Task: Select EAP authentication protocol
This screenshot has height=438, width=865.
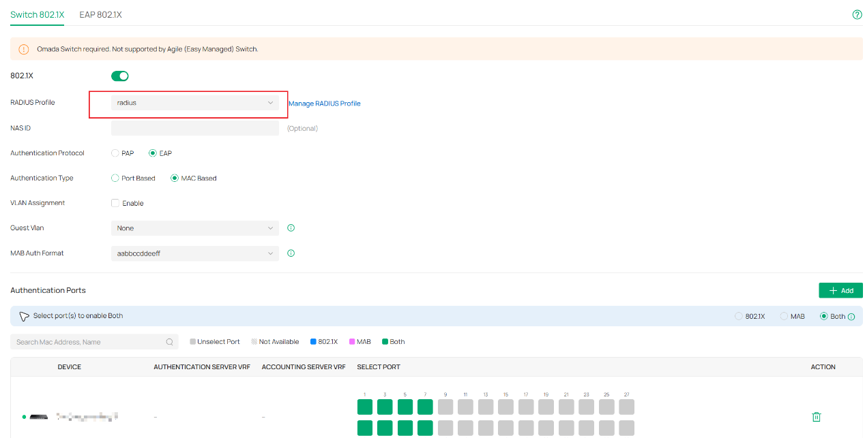Action: pos(152,153)
